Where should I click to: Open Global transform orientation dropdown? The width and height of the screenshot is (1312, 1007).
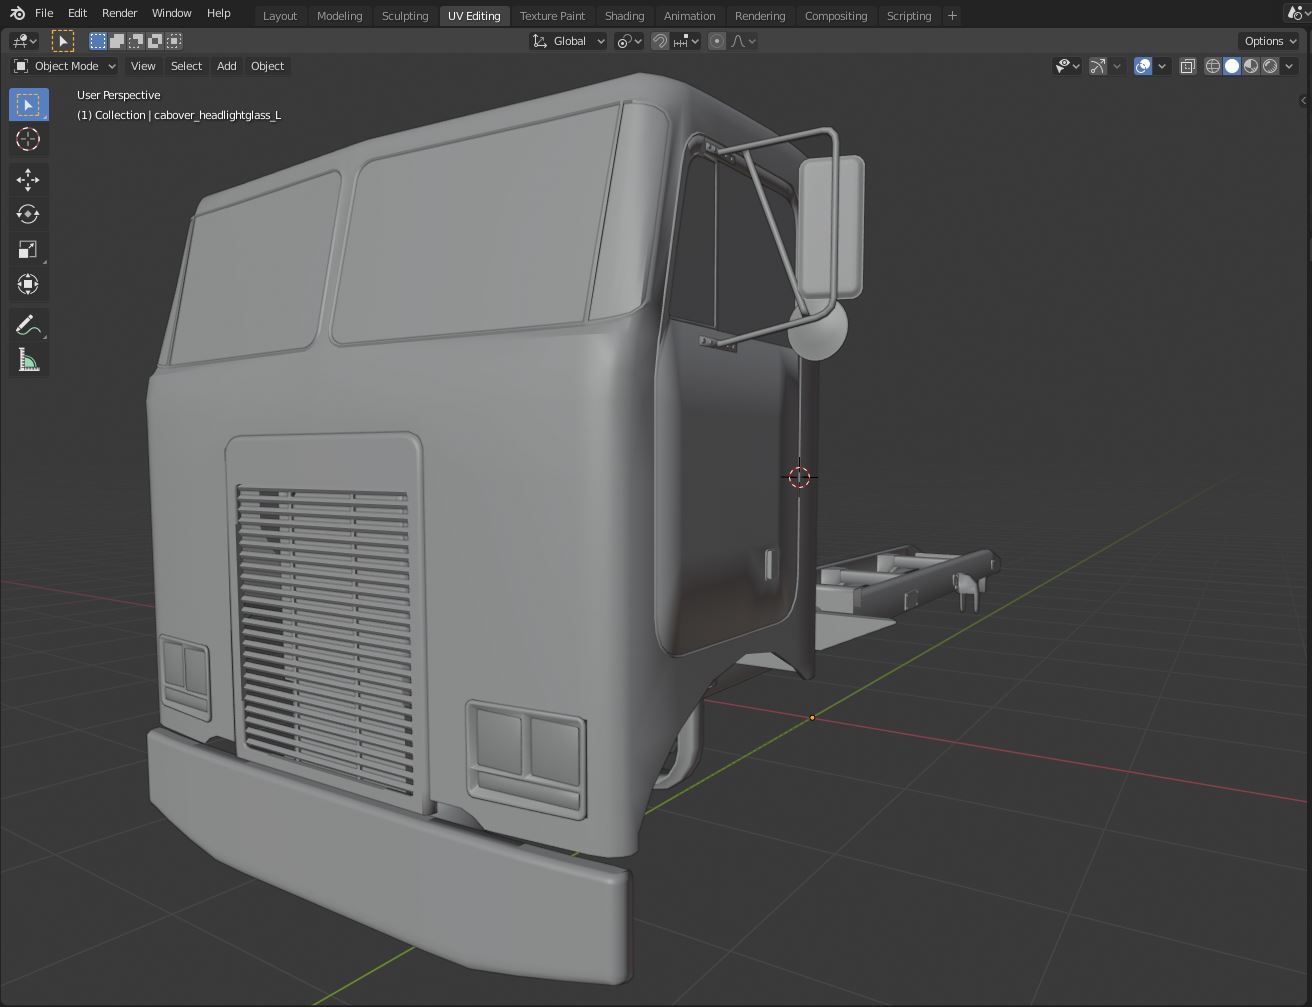click(568, 41)
